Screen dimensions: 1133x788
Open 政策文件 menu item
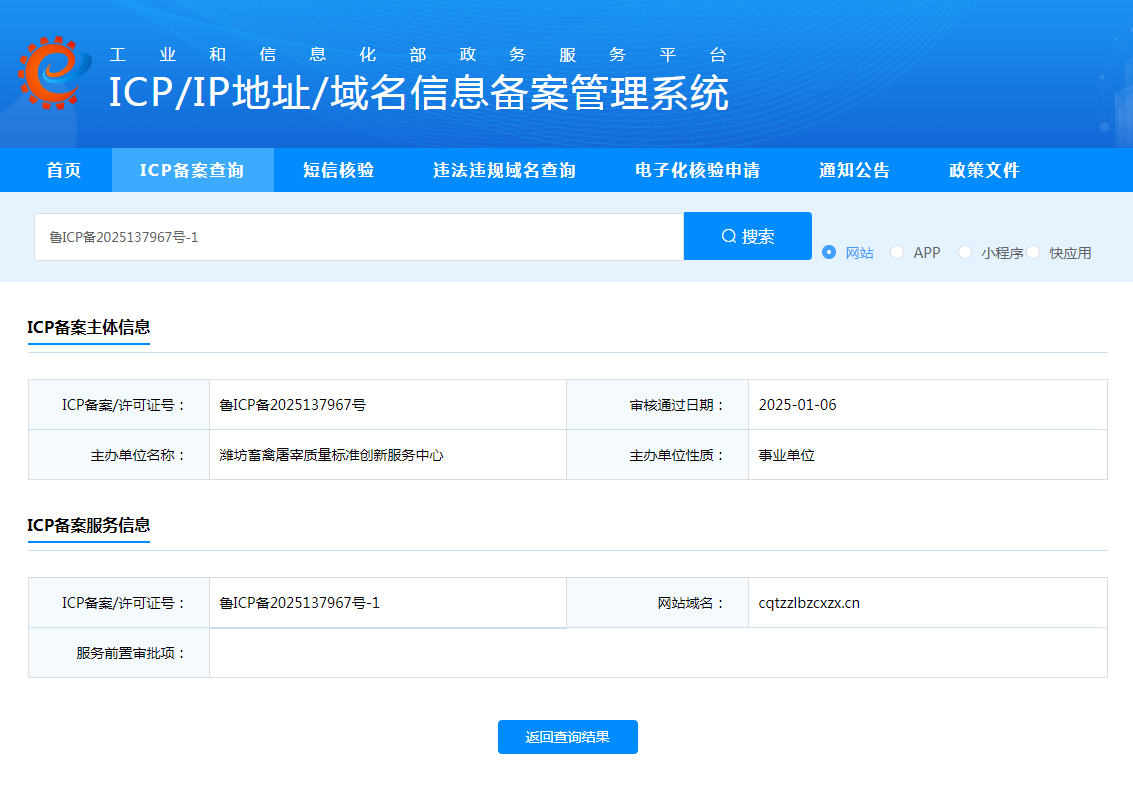pyautogui.click(x=984, y=170)
